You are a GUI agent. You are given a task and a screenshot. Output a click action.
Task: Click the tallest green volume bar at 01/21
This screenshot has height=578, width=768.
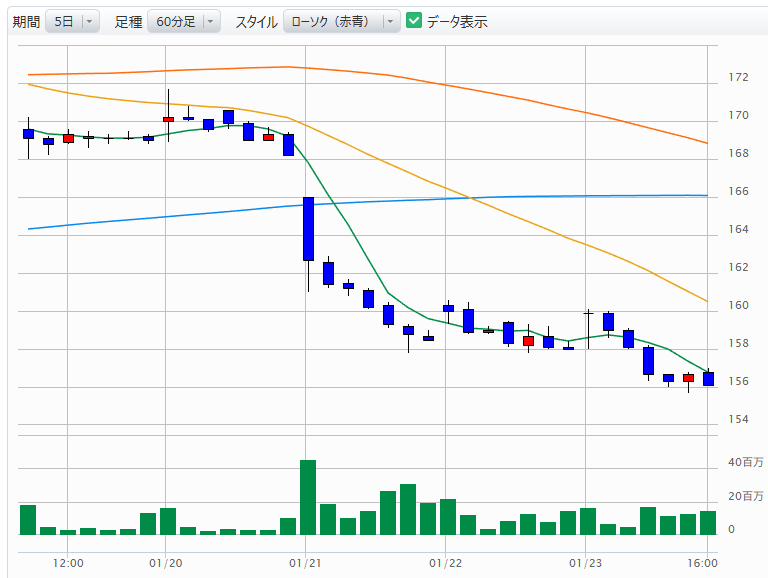tap(308, 497)
